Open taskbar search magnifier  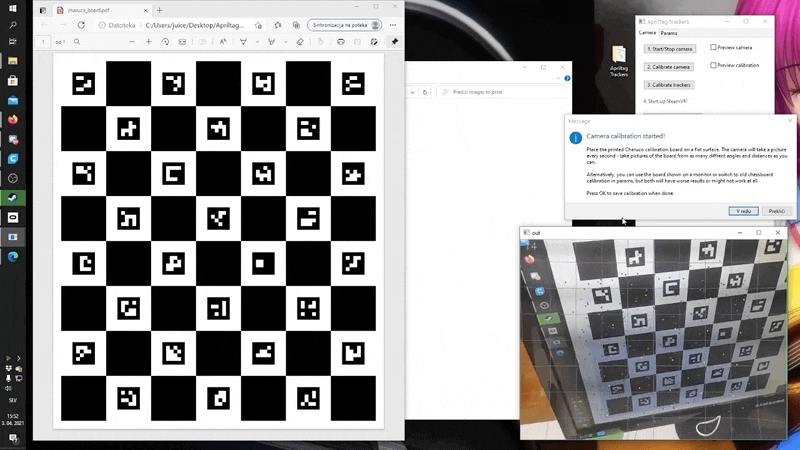13,24
